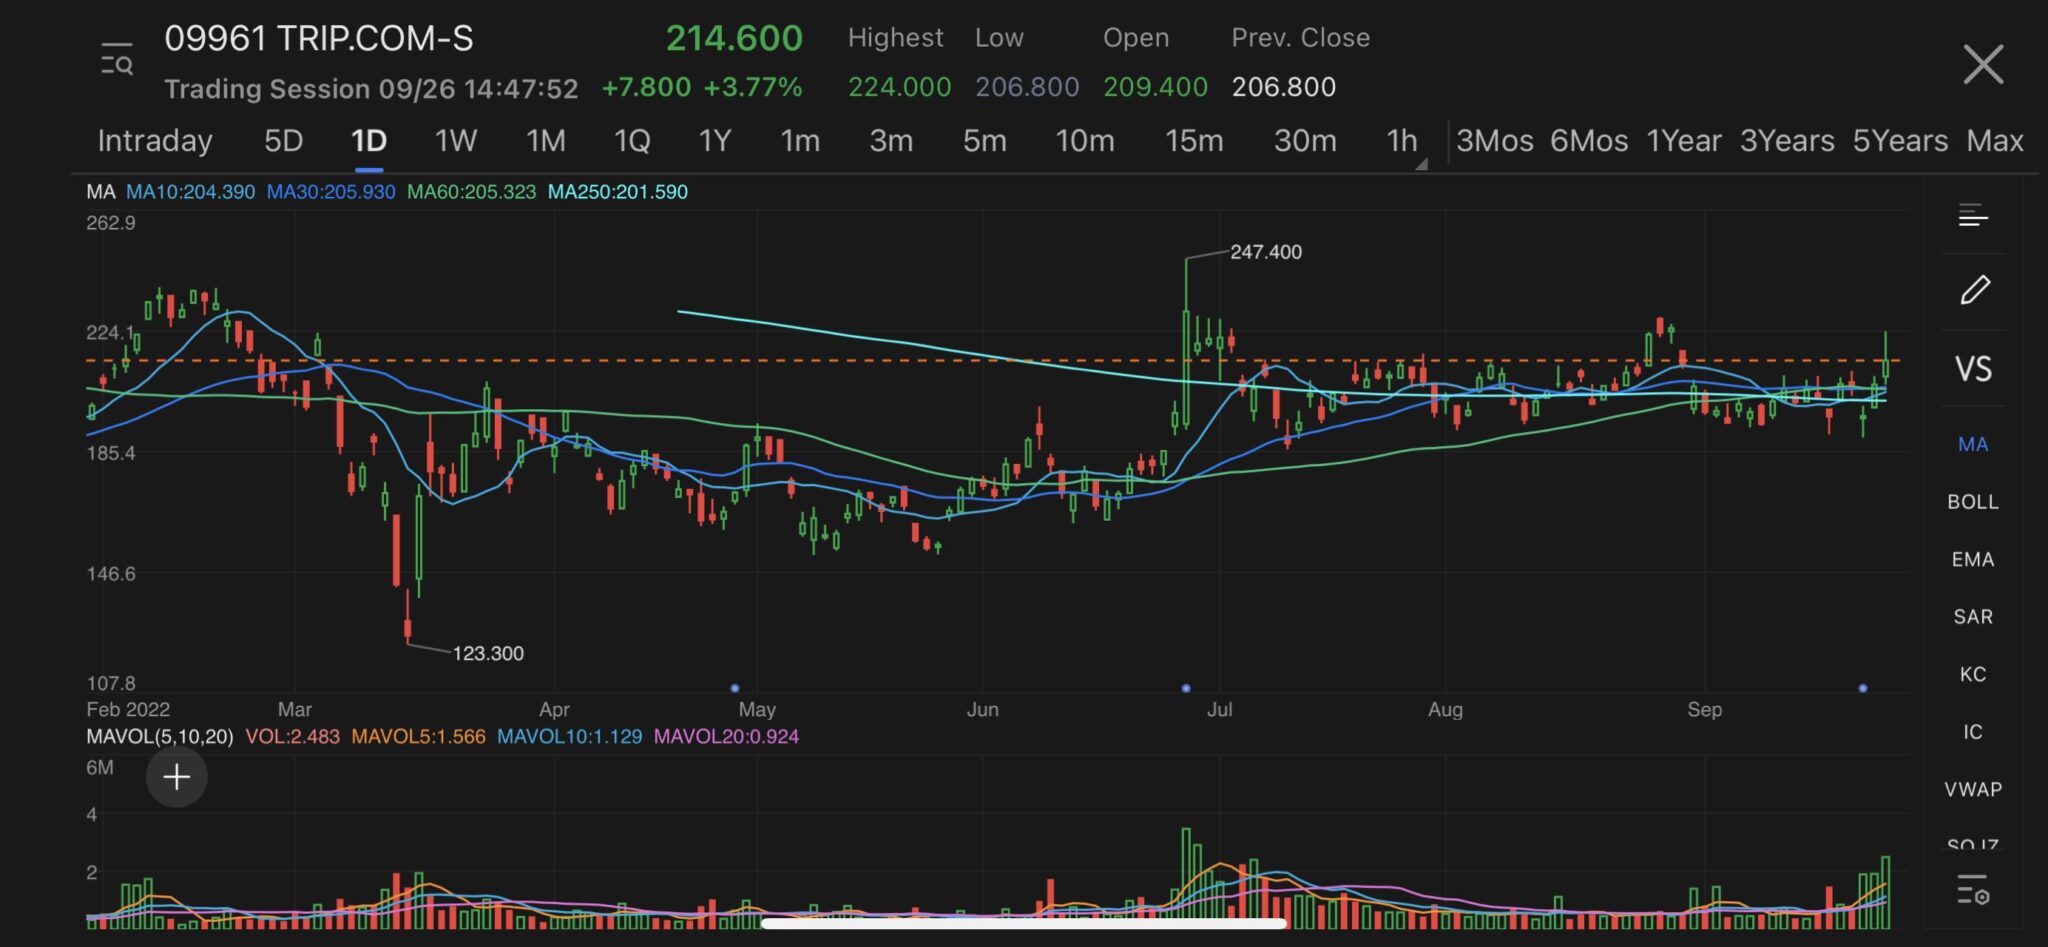Tap the bottom home indicator bar

pyautogui.click(x=1024, y=923)
